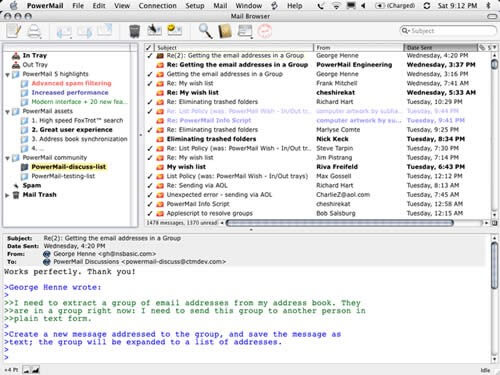Toggle read mark for Frank Mitchell's message
The height and width of the screenshot is (375, 500).
[150, 83]
